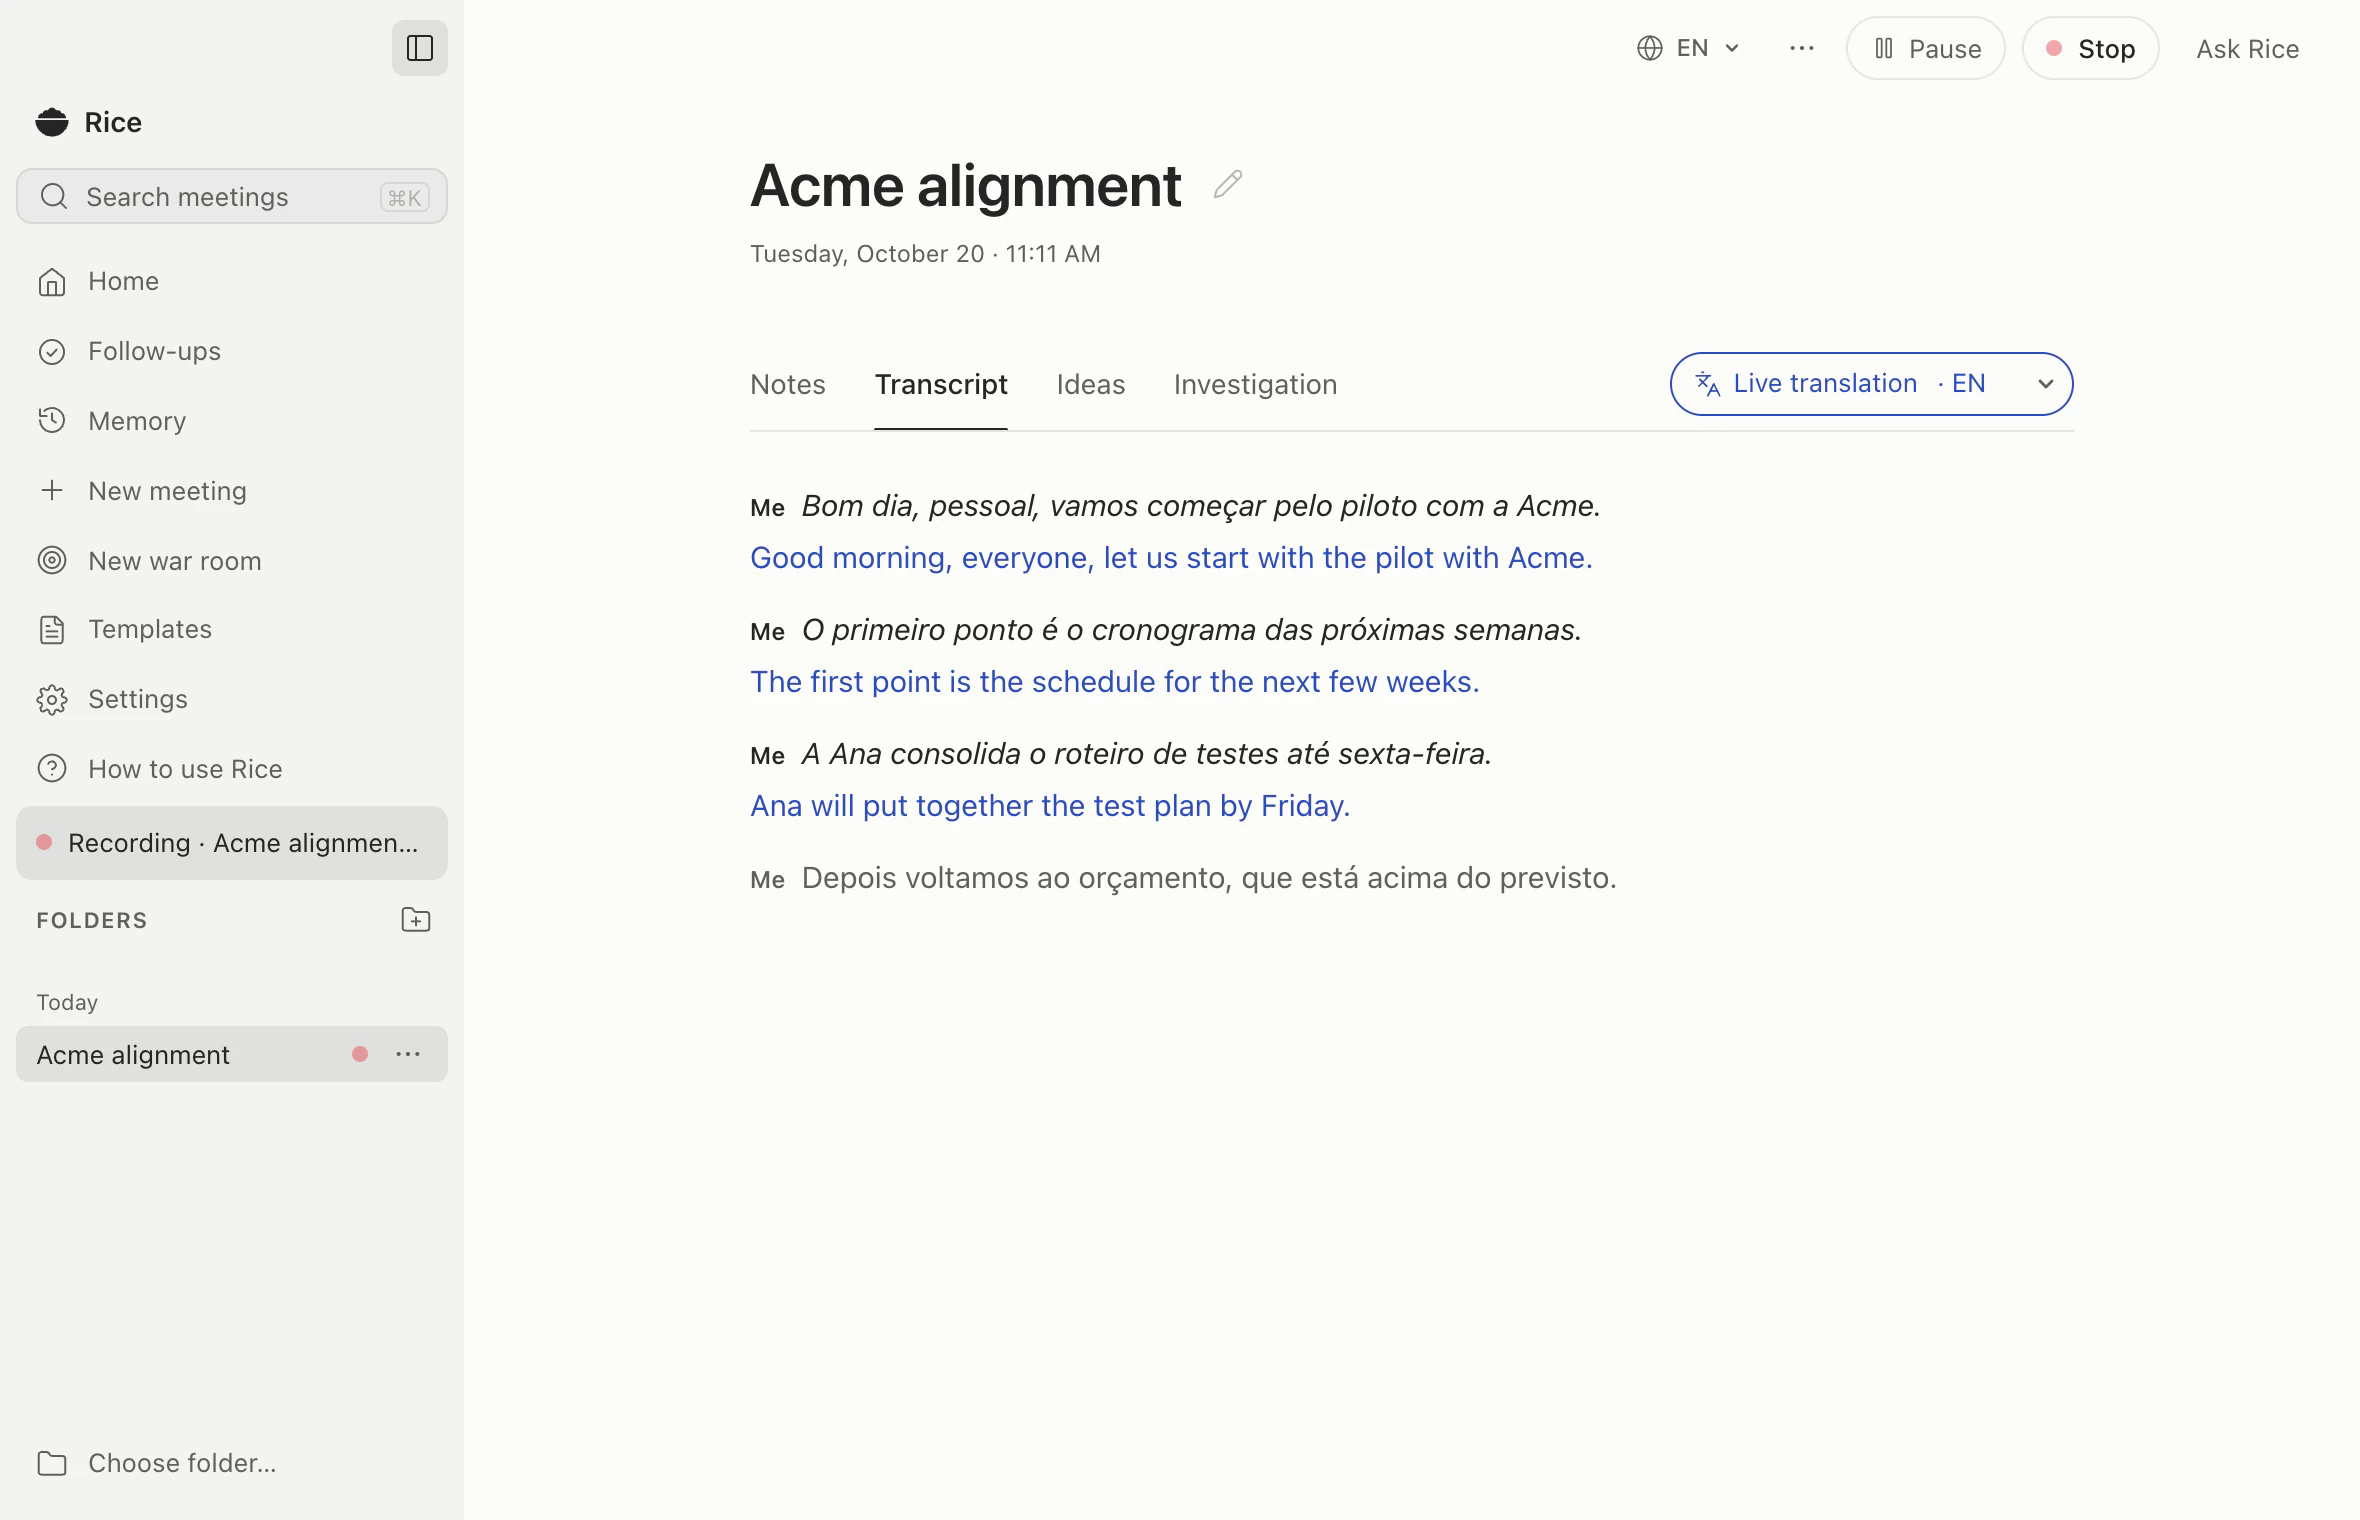
Task: Collapse the sidebar with the panel icon
Action: 419,48
